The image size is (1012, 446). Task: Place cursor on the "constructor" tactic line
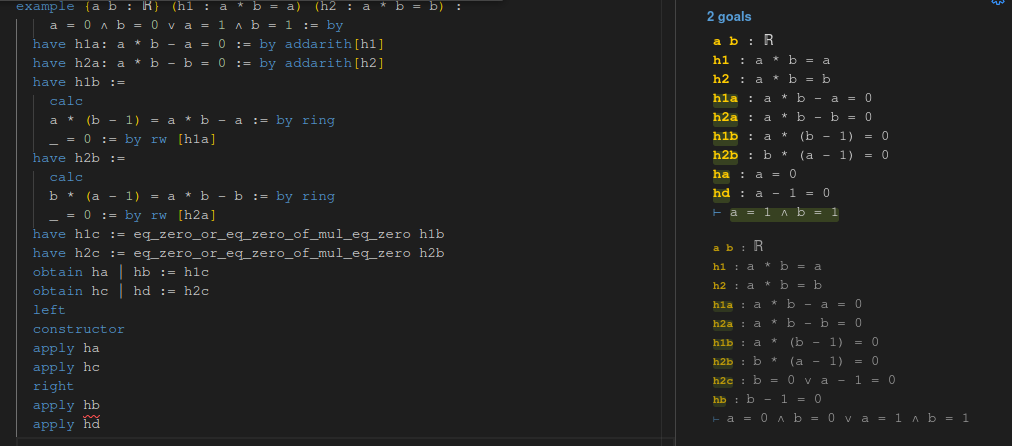[x=78, y=329]
